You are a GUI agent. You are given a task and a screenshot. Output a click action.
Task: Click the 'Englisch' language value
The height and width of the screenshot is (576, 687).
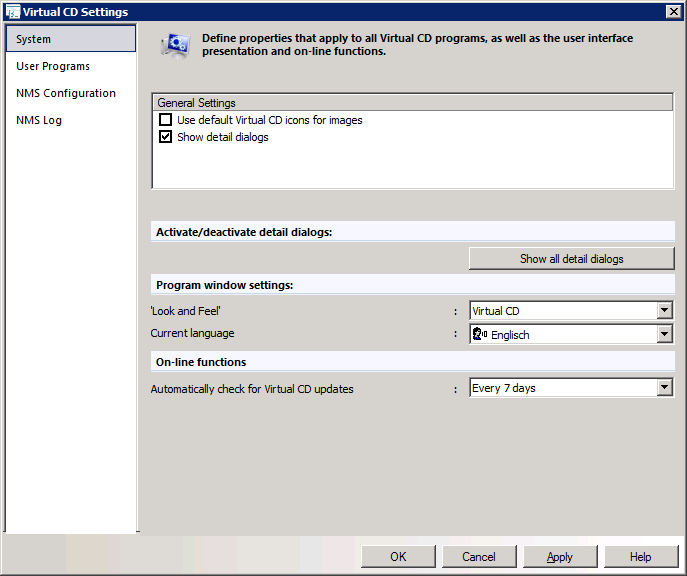pos(510,335)
